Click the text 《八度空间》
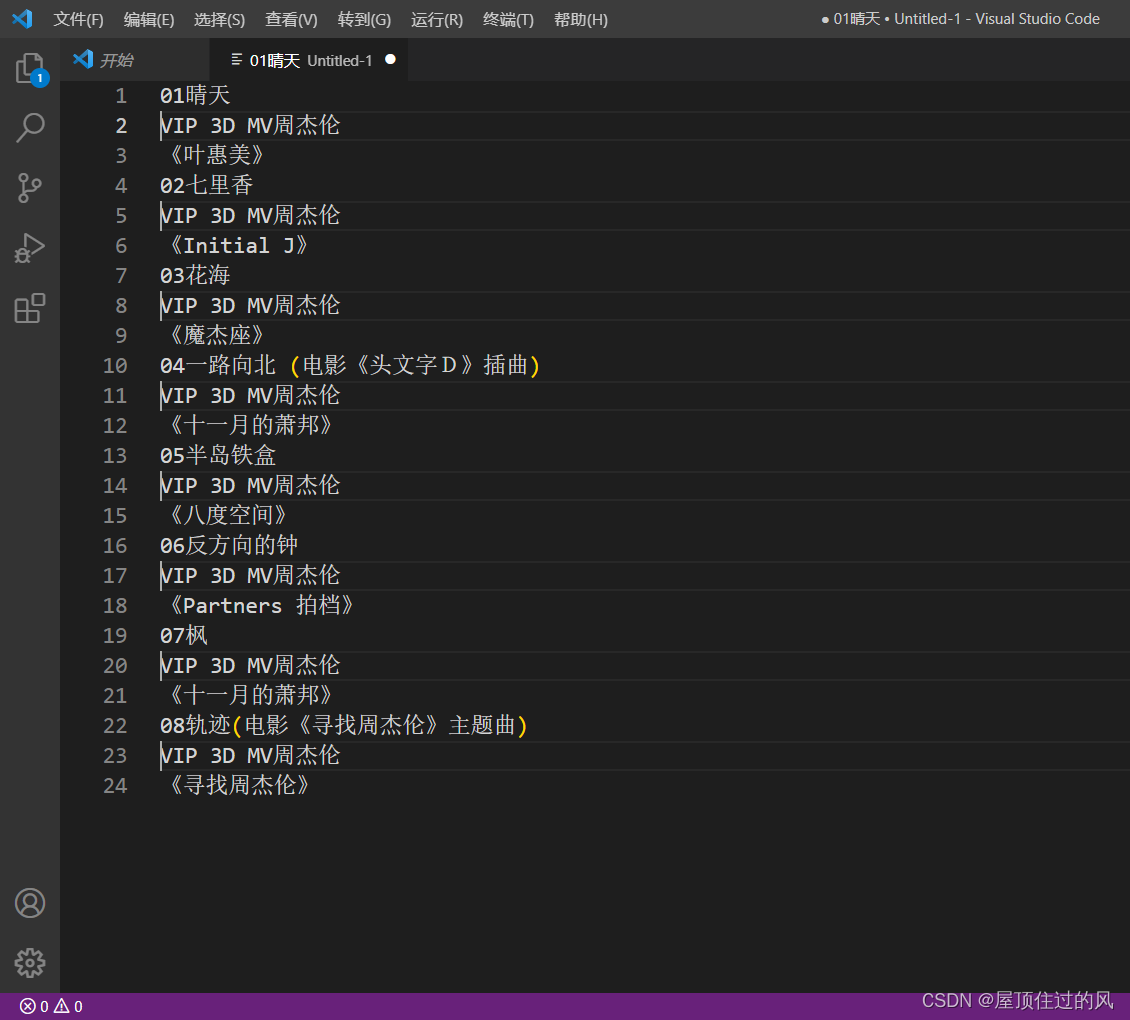Image resolution: width=1130 pixels, height=1020 pixels. pos(228,515)
